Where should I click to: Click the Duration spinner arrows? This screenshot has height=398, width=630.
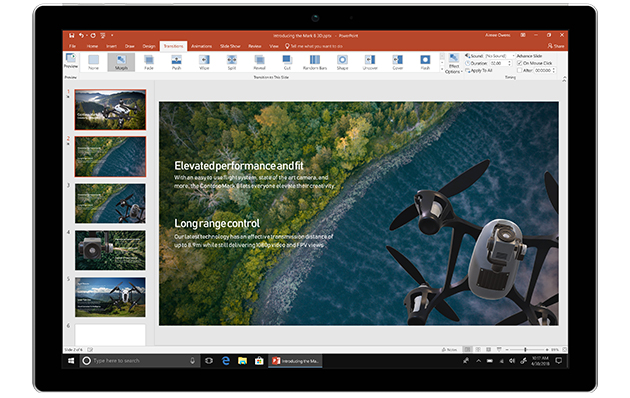[509, 63]
